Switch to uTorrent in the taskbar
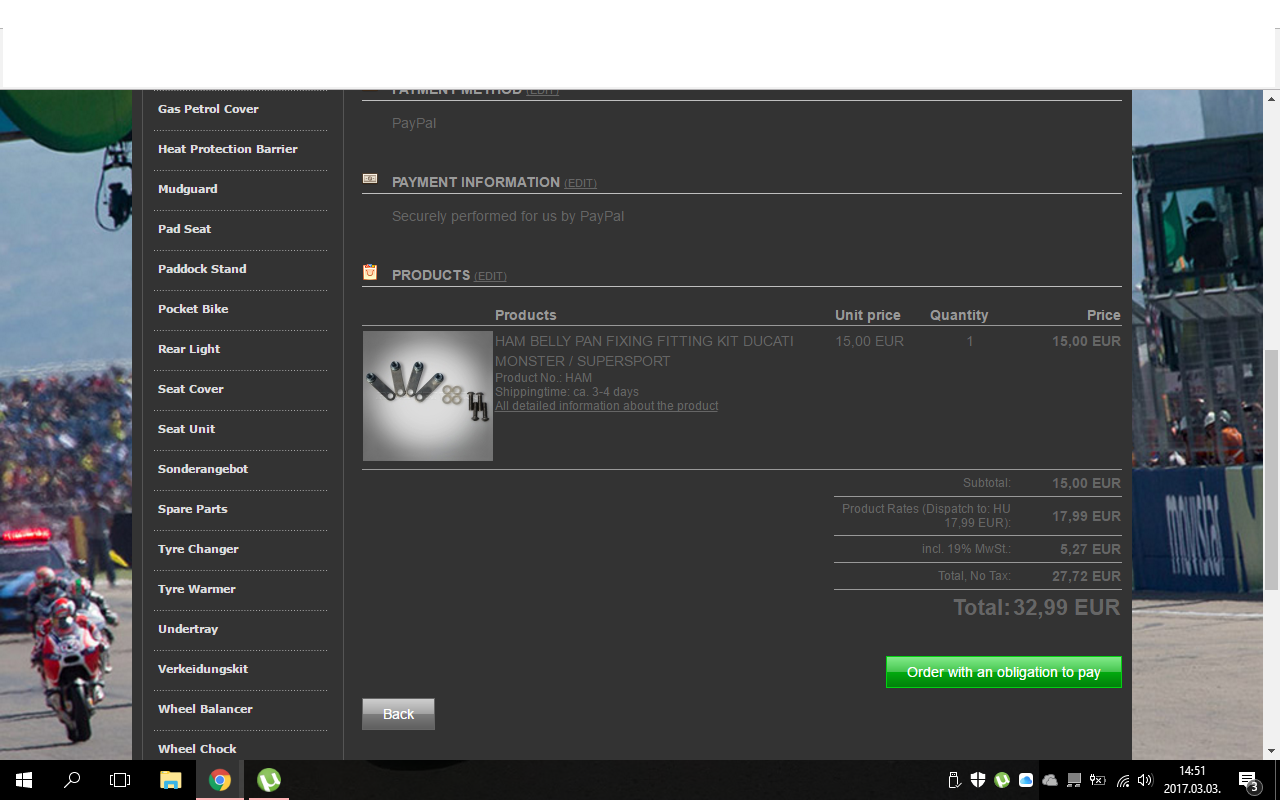 coord(268,780)
